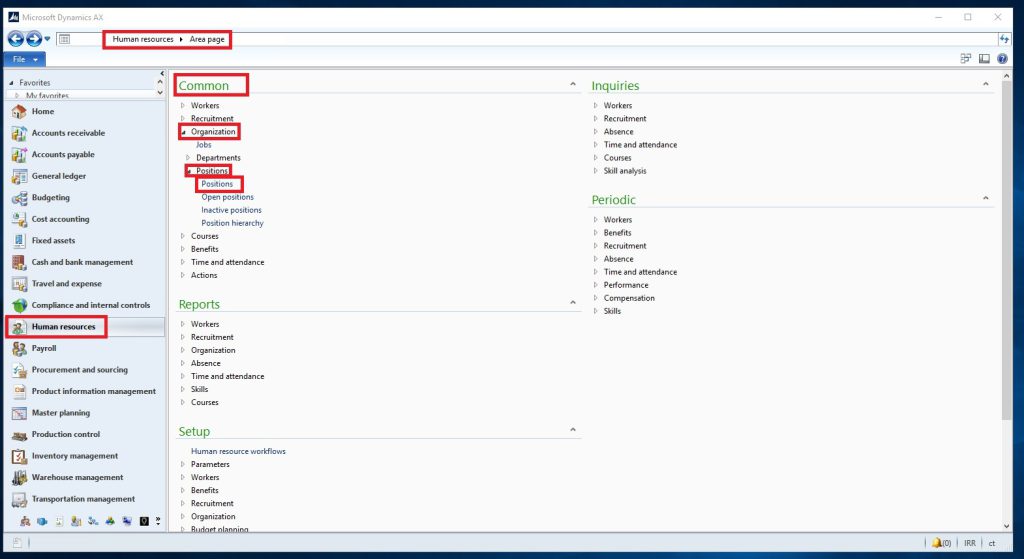Screen dimensions: 1024x559
Task: Open the Payroll module icon
Action: (19, 349)
